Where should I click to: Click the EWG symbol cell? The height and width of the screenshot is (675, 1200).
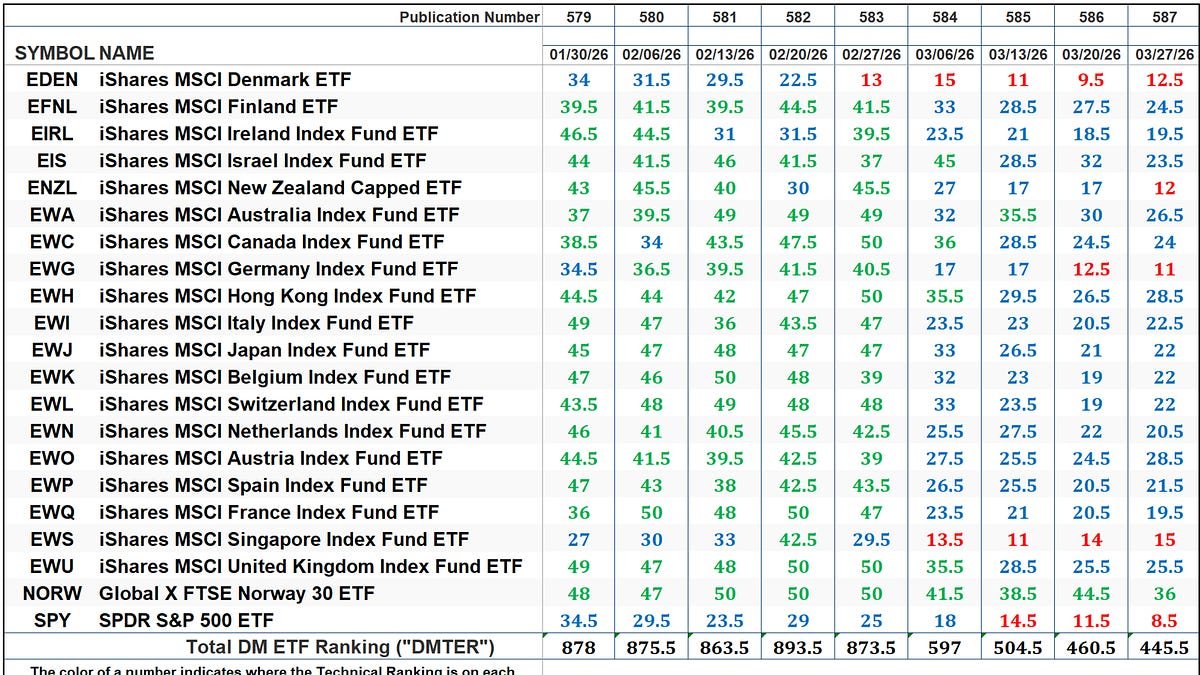52,269
